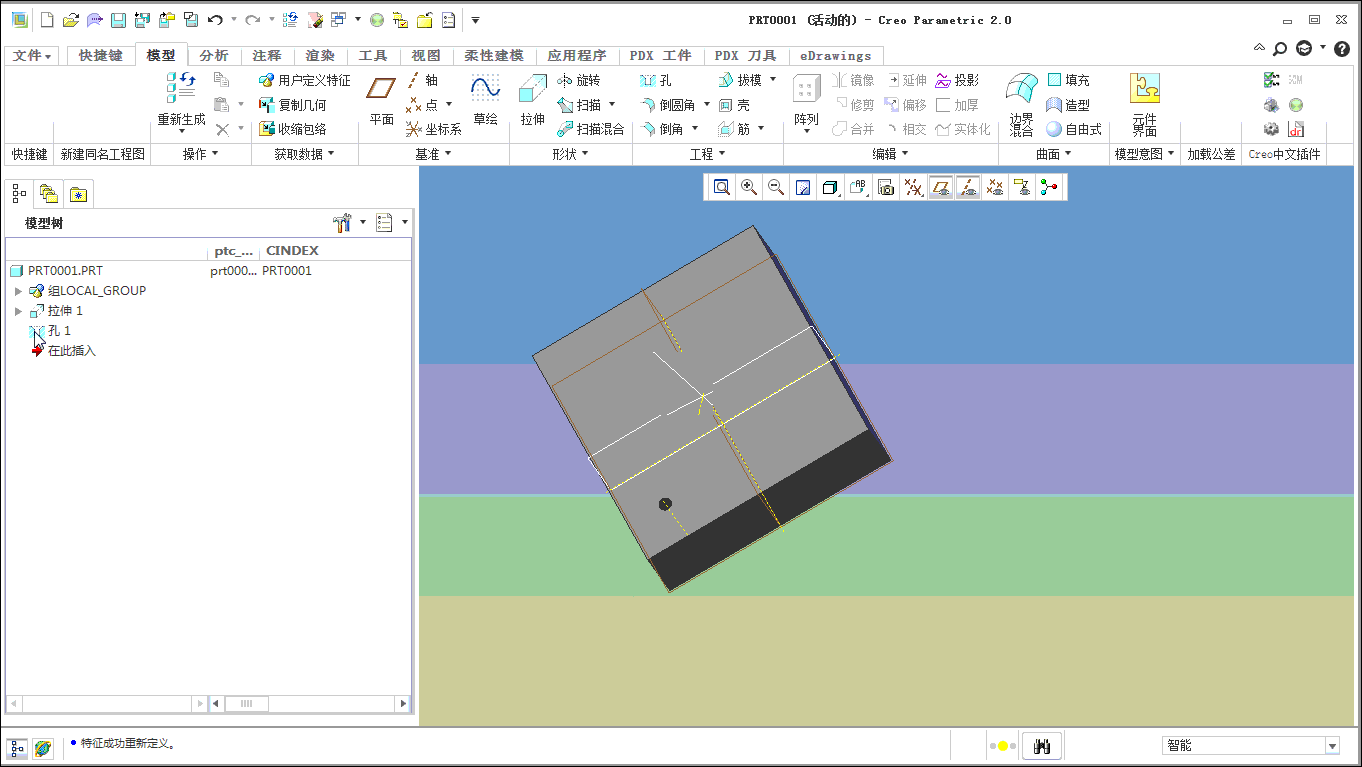Image resolution: width=1362 pixels, height=767 pixels.
Task: Open the 基准 group dropdown
Action: [433, 154]
